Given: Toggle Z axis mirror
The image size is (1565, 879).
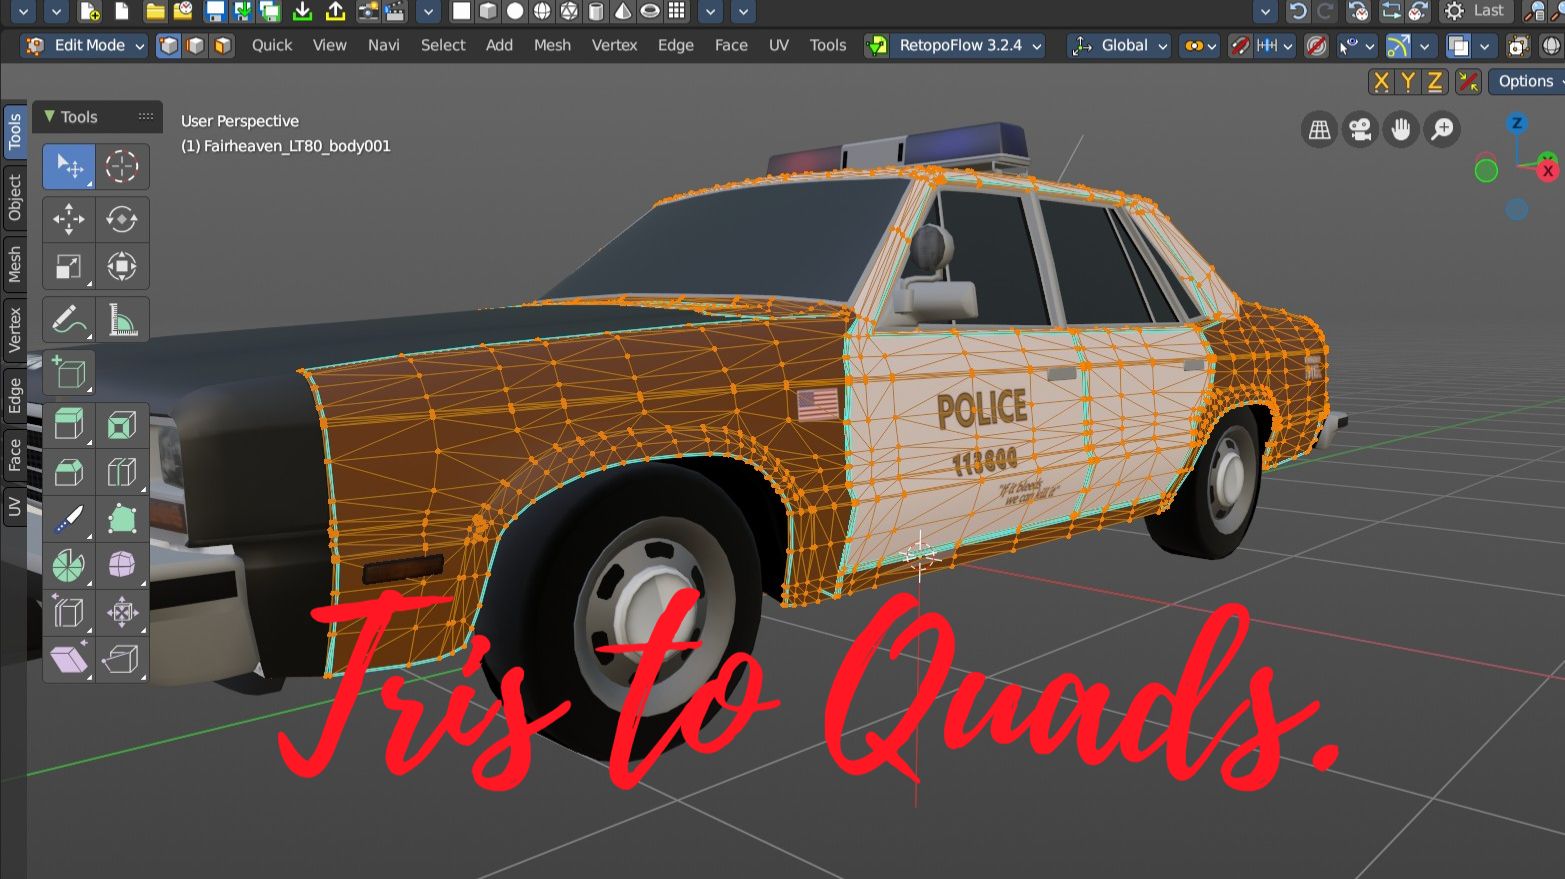Looking at the screenshot, I should click(1435, 82).
